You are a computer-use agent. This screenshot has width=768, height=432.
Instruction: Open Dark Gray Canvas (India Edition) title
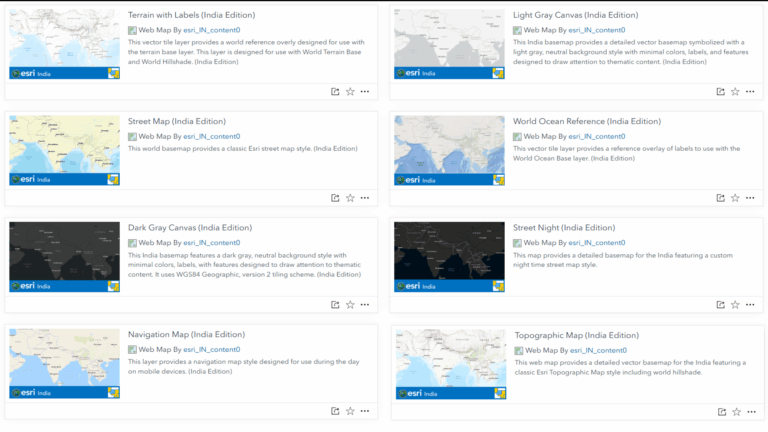coord(190,228)
